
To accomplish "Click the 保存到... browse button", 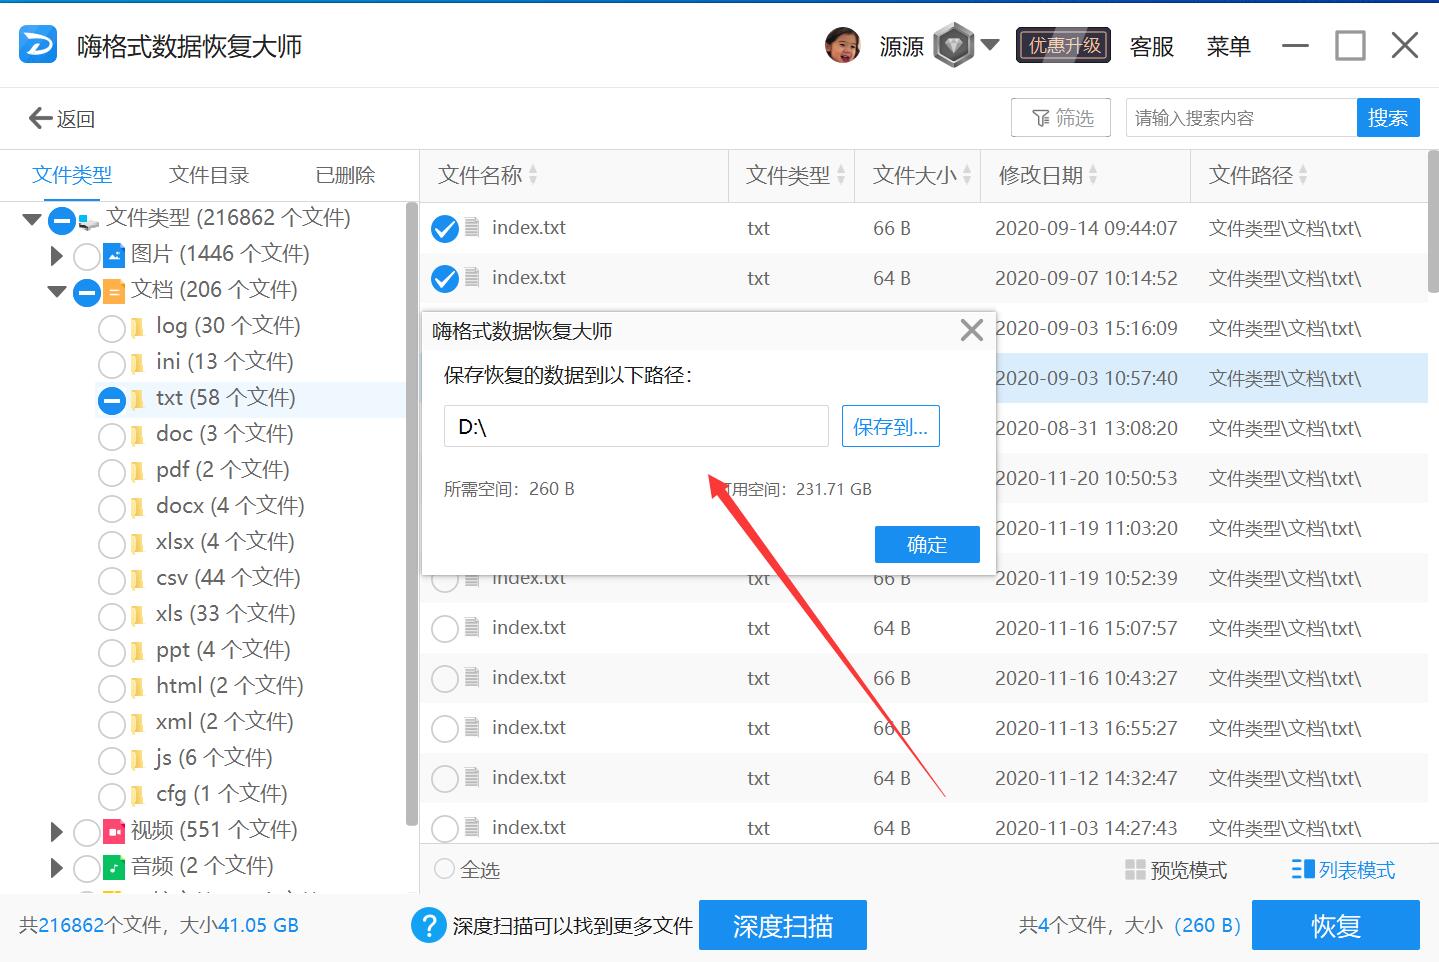I will pyautogui.click(x=889, y=425).
